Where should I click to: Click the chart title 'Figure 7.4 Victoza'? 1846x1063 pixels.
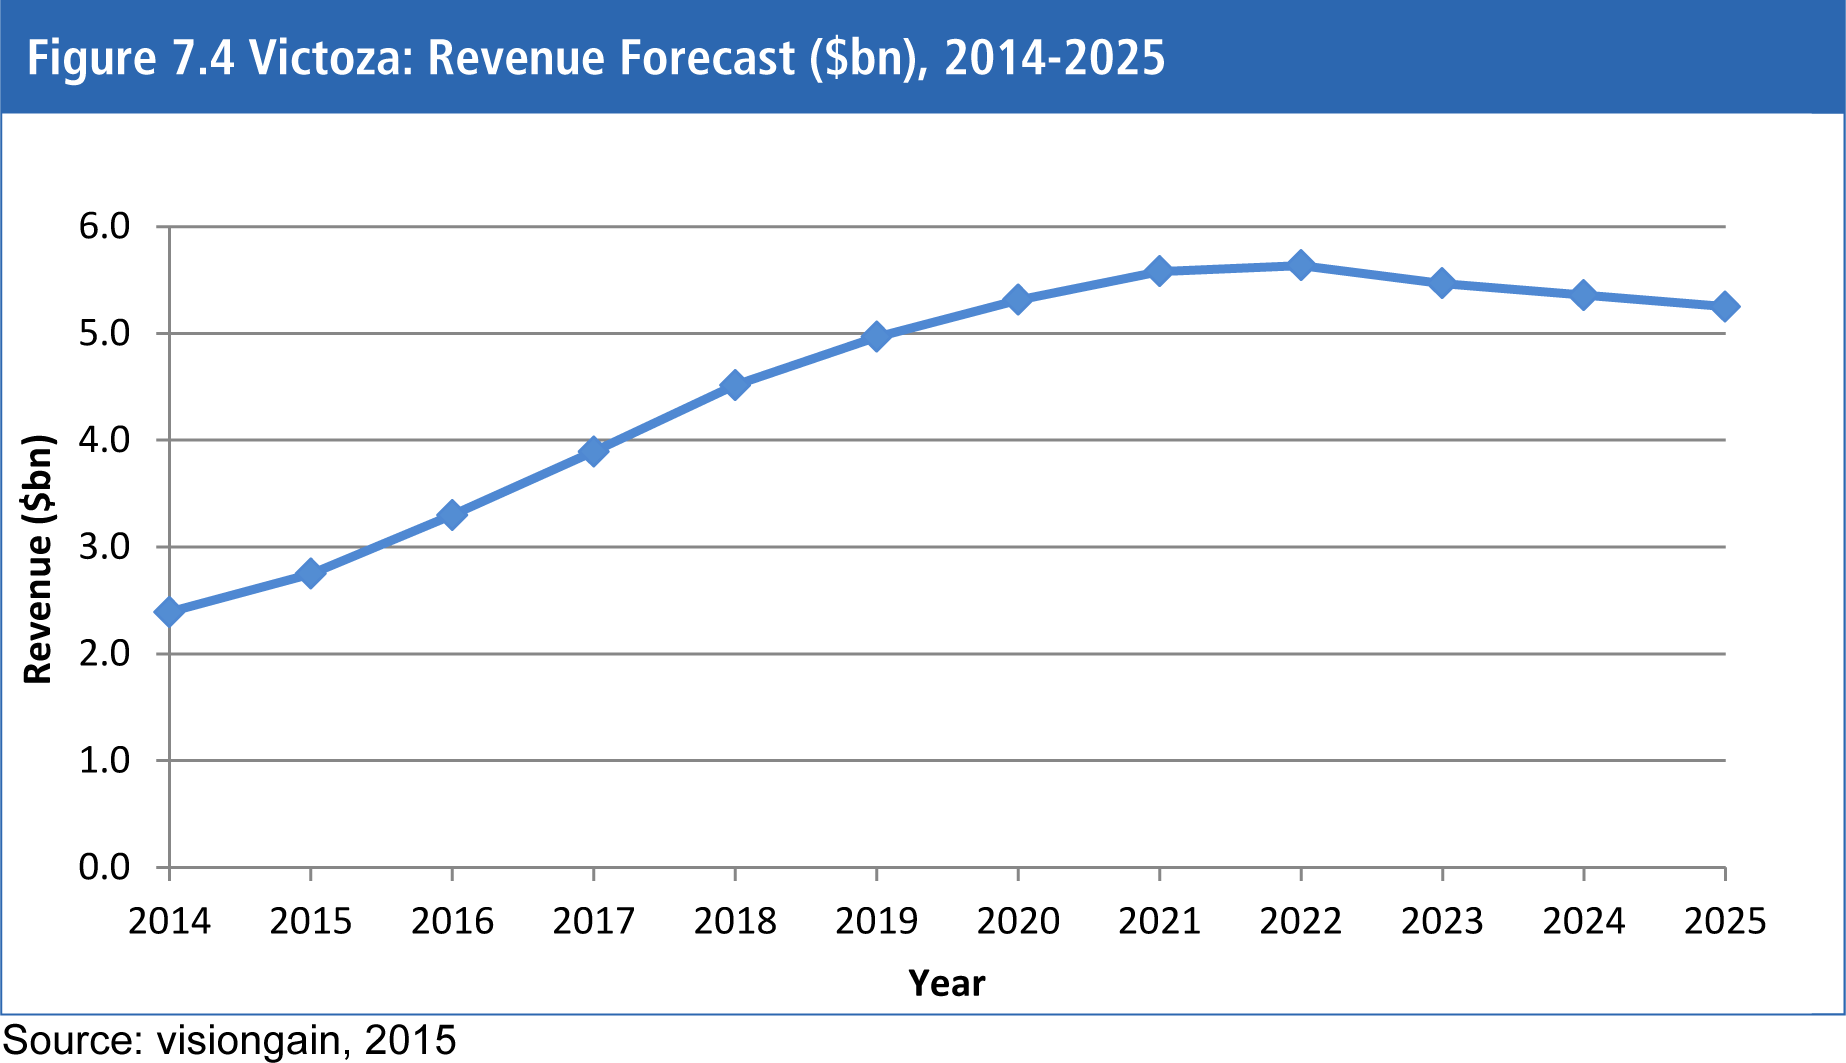[595, 57]
